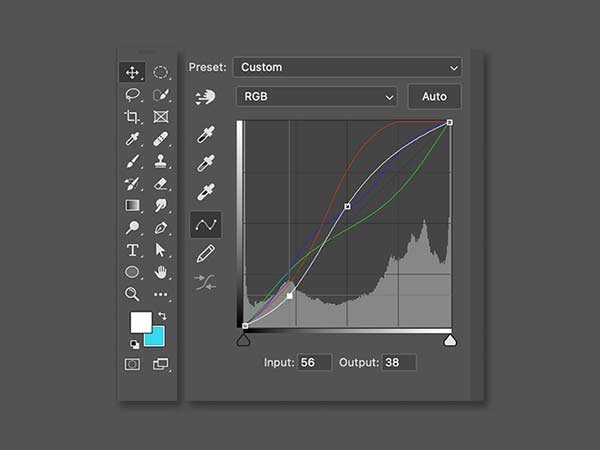Viewport: 600px width, 450px height.
Task: Select the Crop tool
Action: [132, 117]
